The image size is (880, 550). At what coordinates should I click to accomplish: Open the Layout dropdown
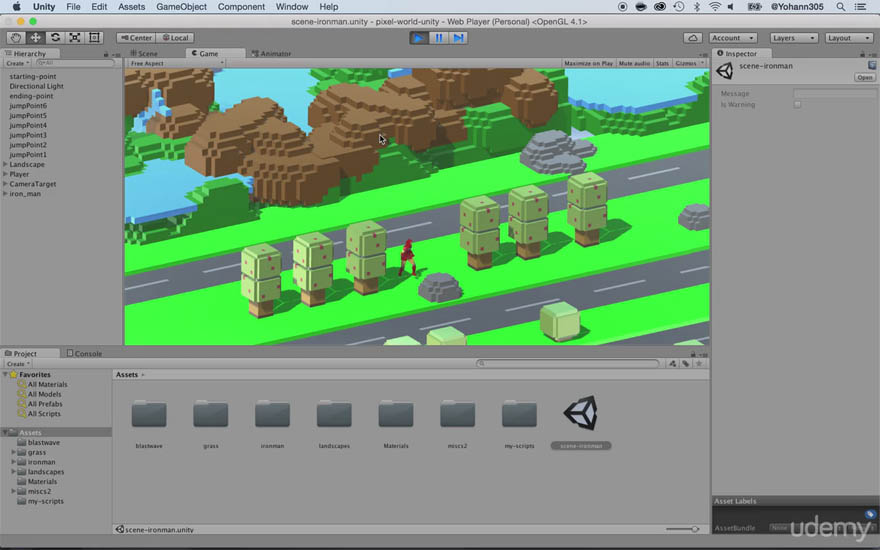tap(849, 38)
